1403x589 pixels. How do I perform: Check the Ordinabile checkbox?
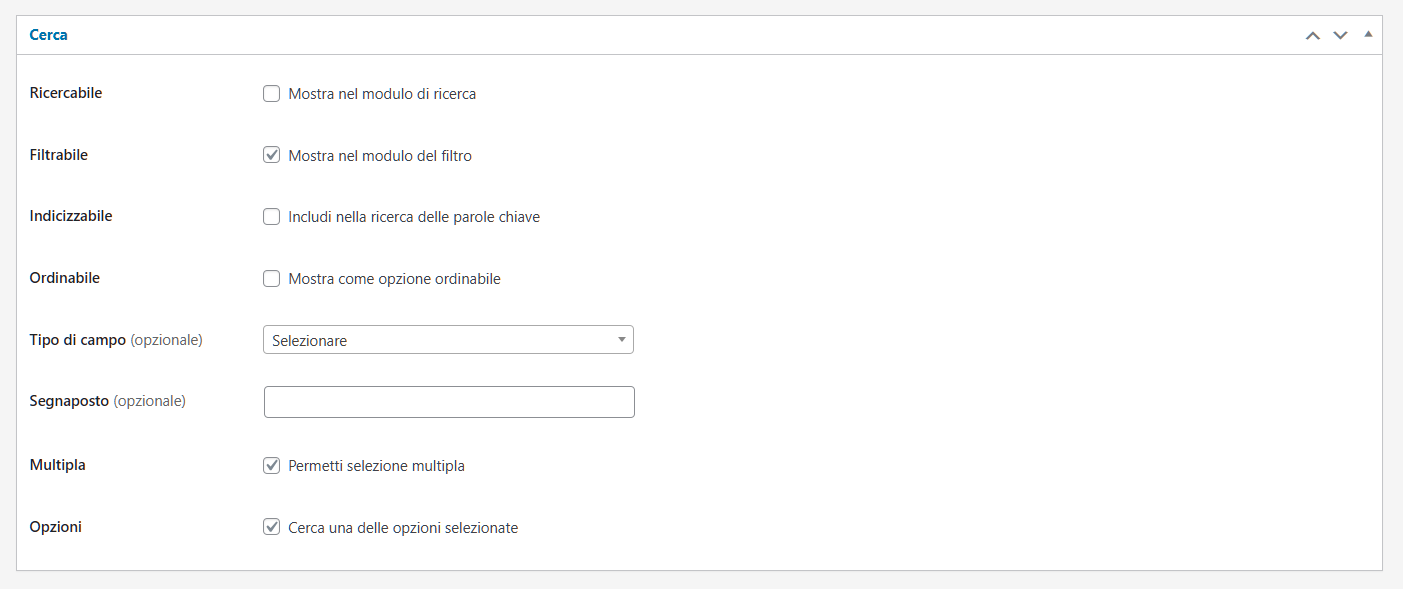[x=271, y=279]
